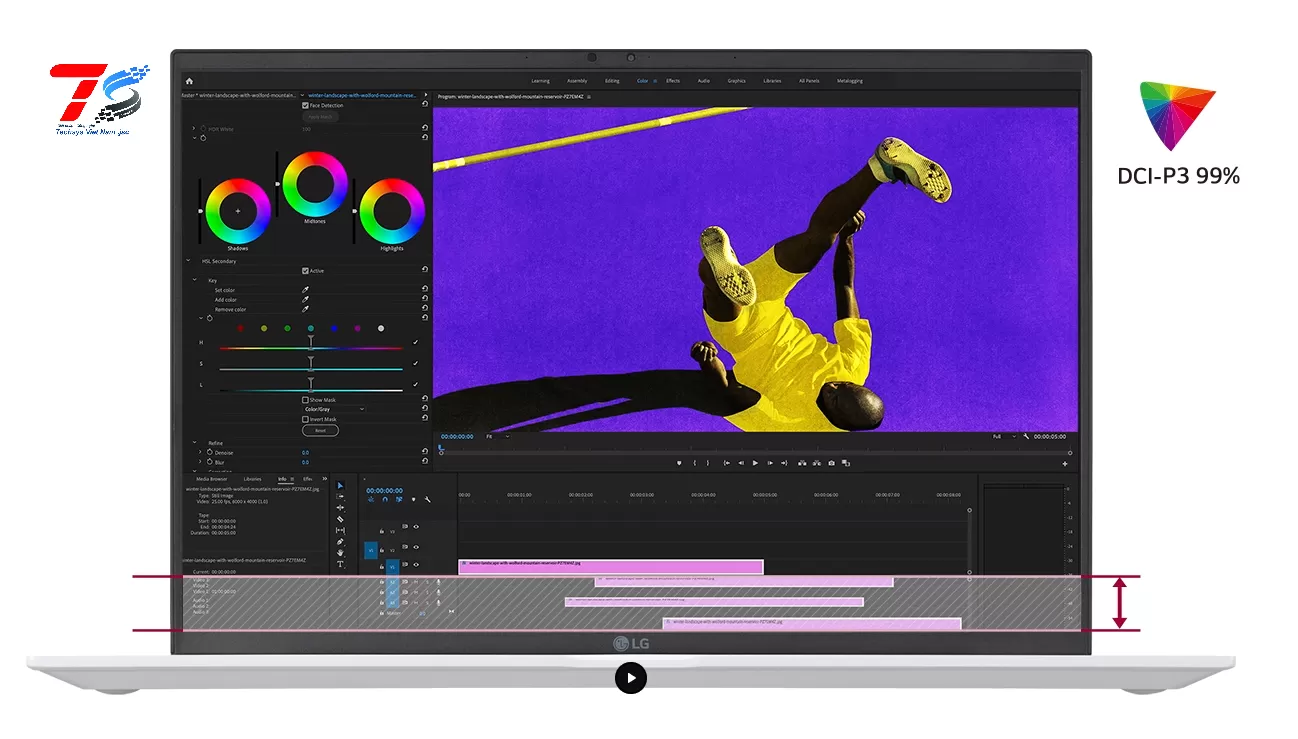Click the Midtones color wheel
The width and height of the screenshot is (1298, 739).
point(314,183)
